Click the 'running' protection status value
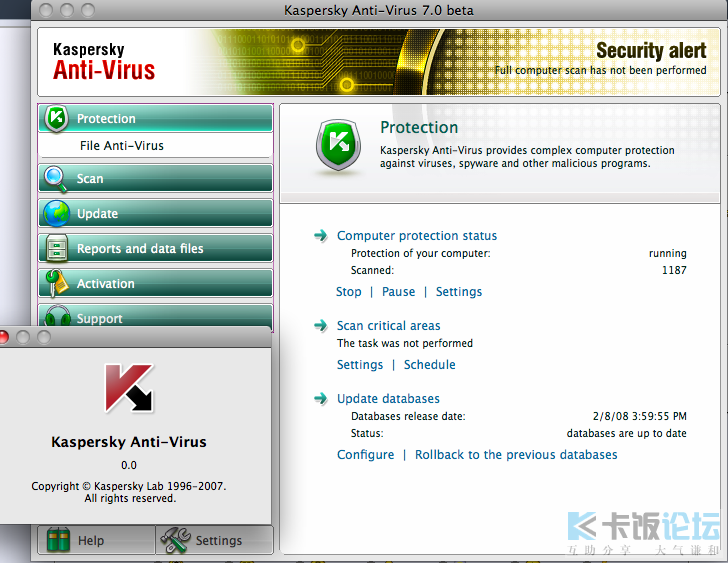The height and width of the screenshot is (563, 728). (668, 253)
